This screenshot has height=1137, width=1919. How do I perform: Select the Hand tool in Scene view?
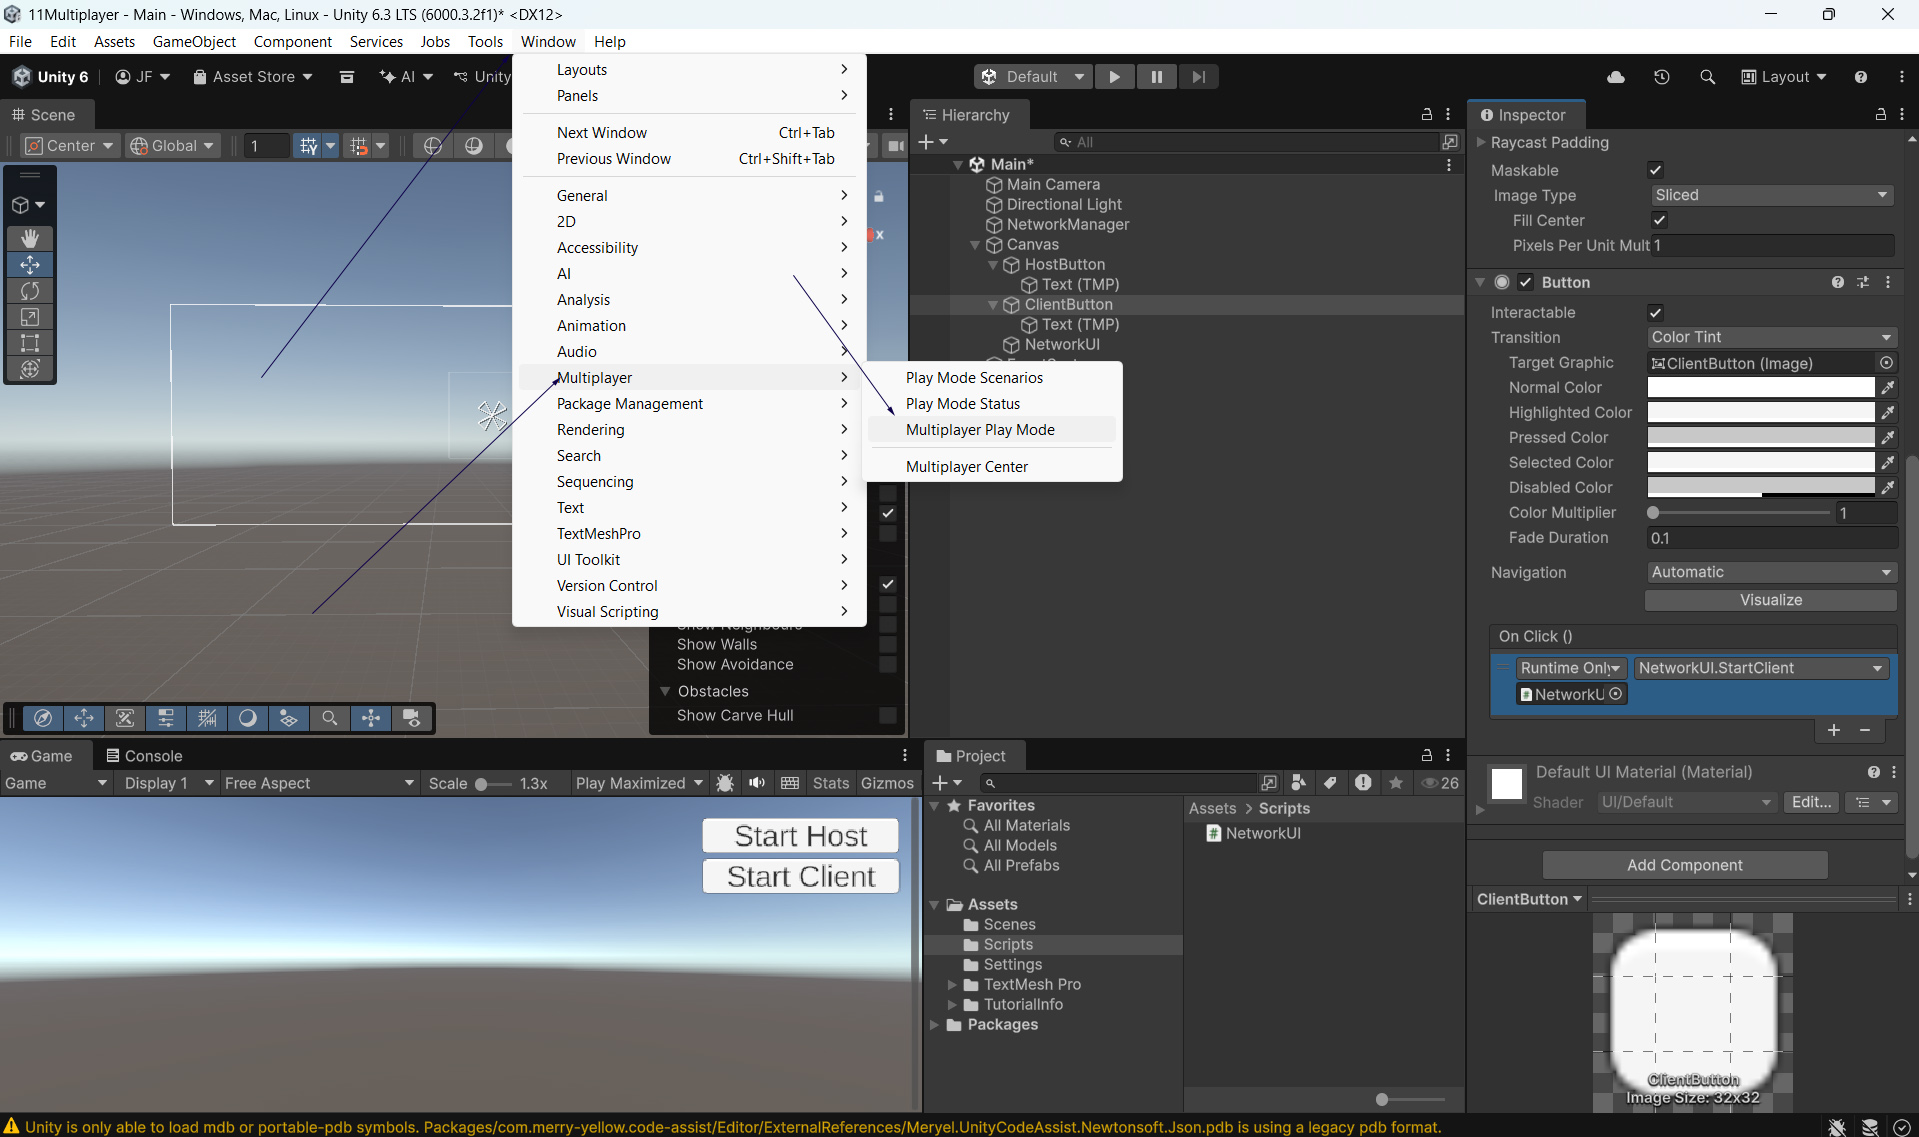coord(30,238)
